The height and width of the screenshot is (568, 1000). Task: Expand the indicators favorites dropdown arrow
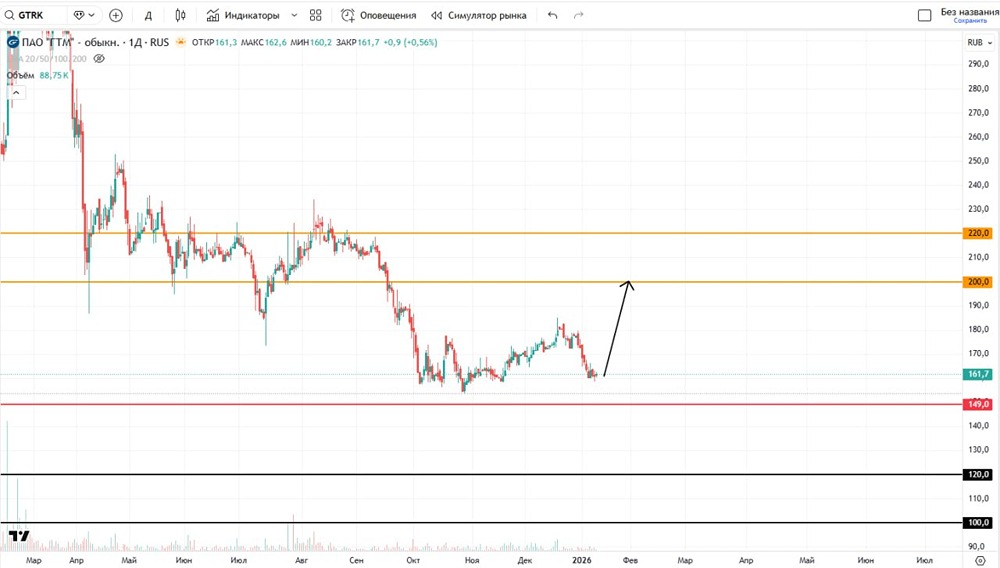tap(294, 15)
